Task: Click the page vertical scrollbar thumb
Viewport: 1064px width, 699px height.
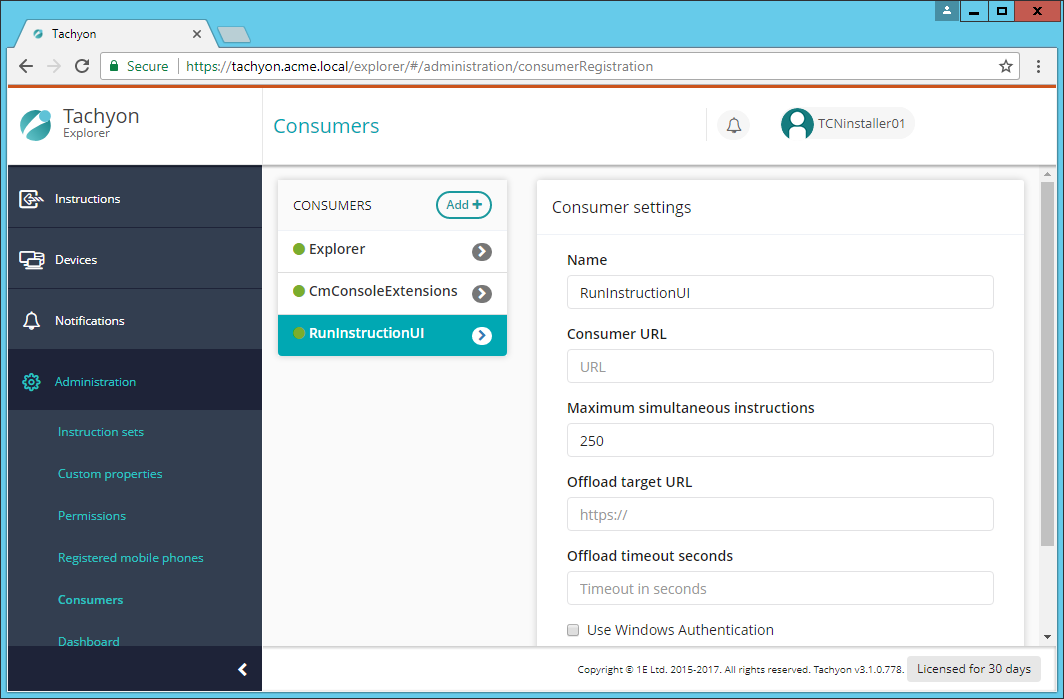Action: (1047, 363)
